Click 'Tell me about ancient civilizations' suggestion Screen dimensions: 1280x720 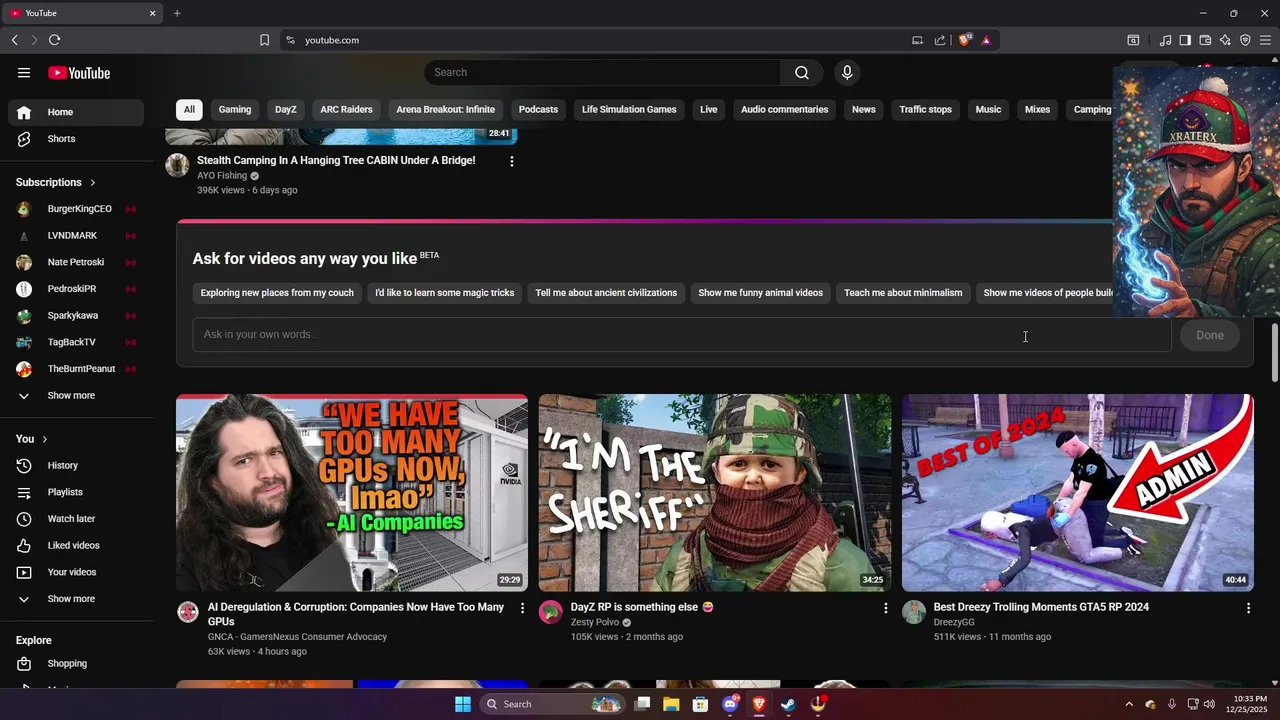(606, 293)
